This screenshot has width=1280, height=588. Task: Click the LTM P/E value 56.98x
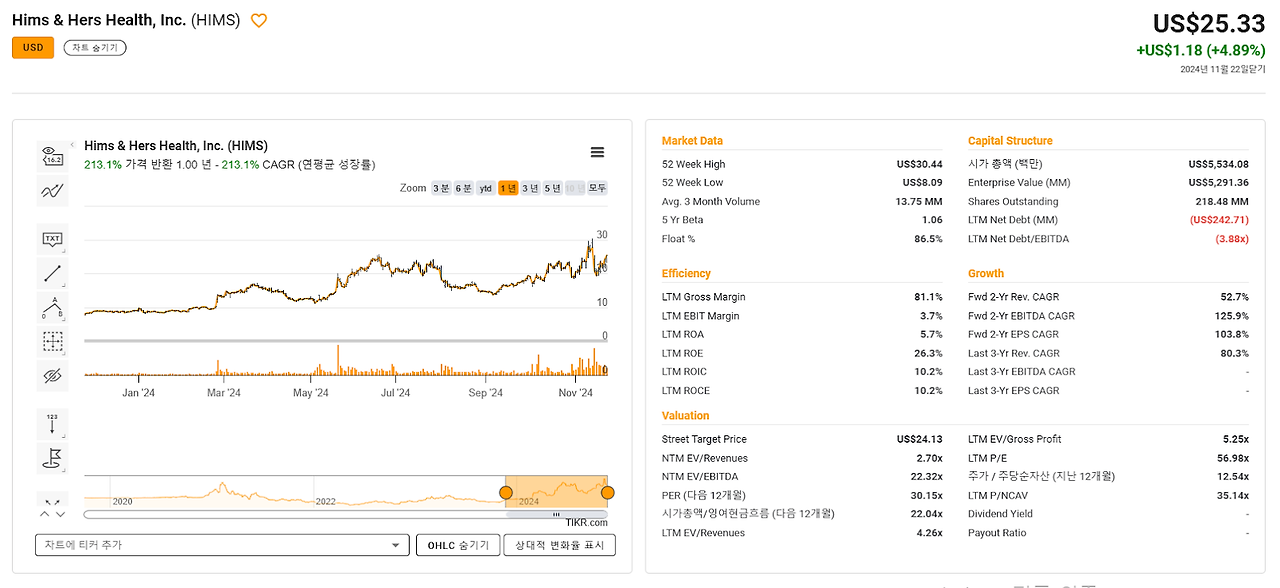click(1232, 458)
